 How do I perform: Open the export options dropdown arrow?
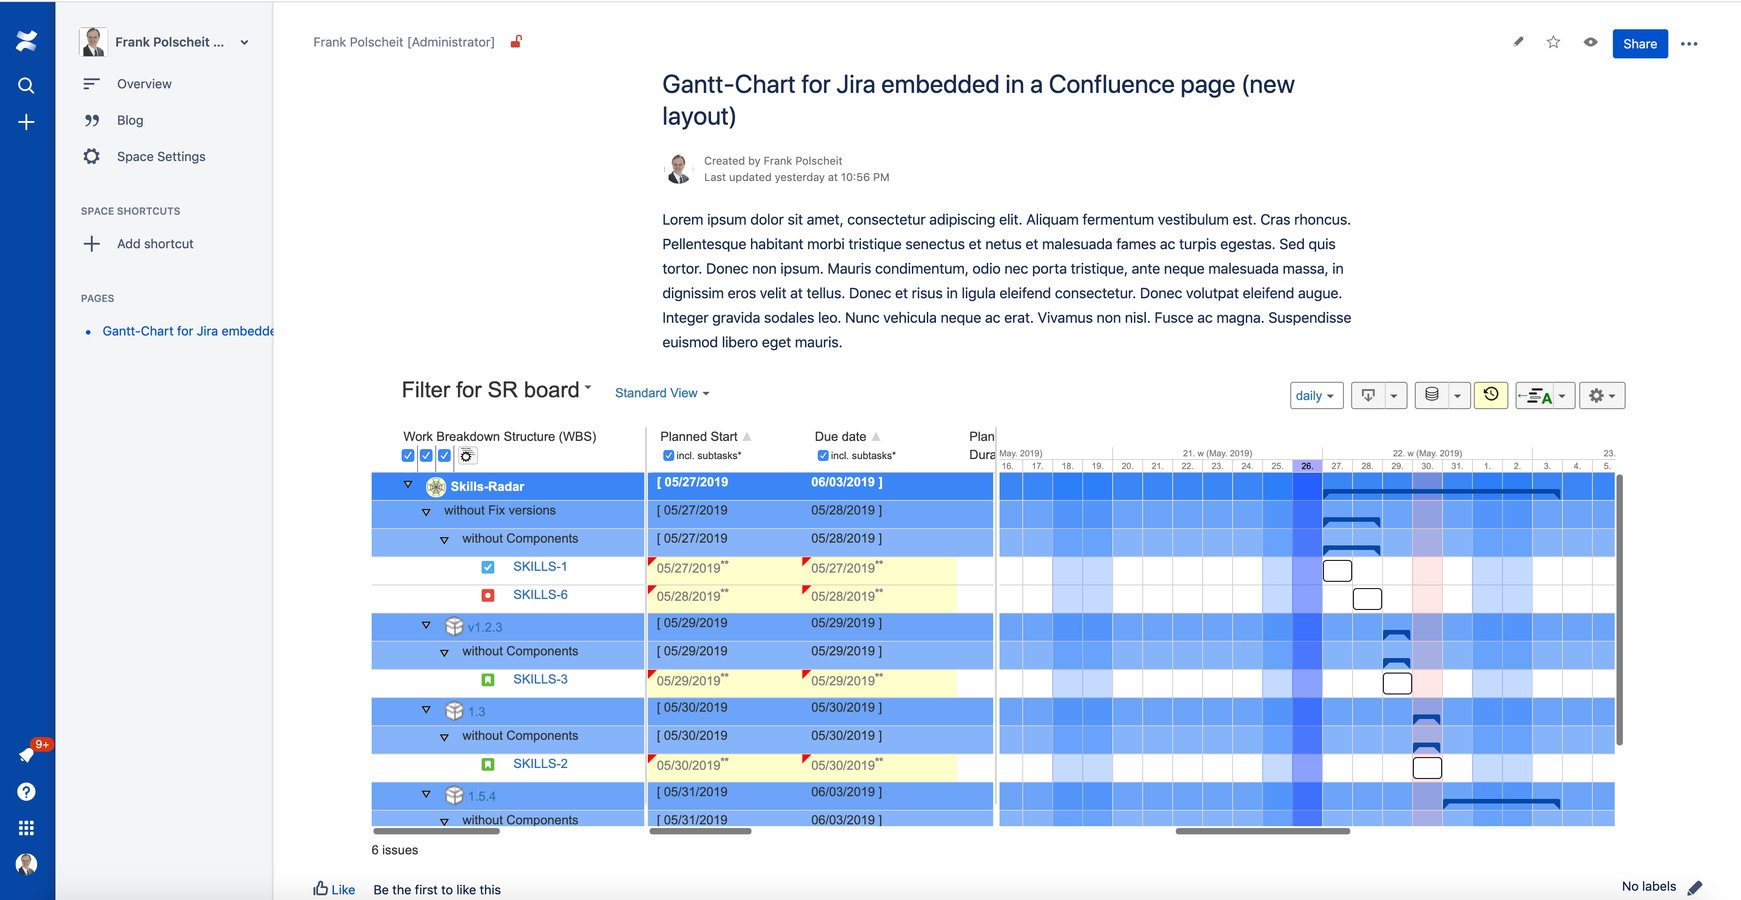(1394, 396)
